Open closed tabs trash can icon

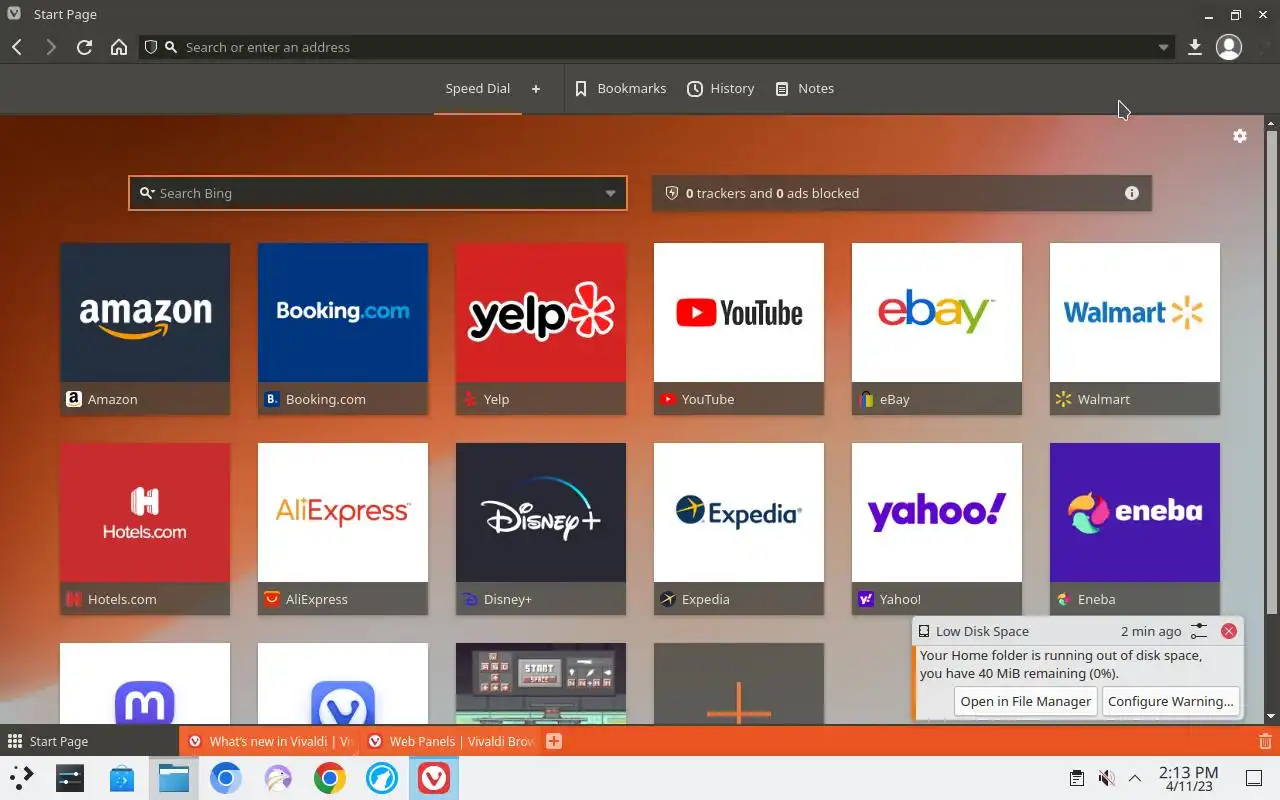[1265, 741]
